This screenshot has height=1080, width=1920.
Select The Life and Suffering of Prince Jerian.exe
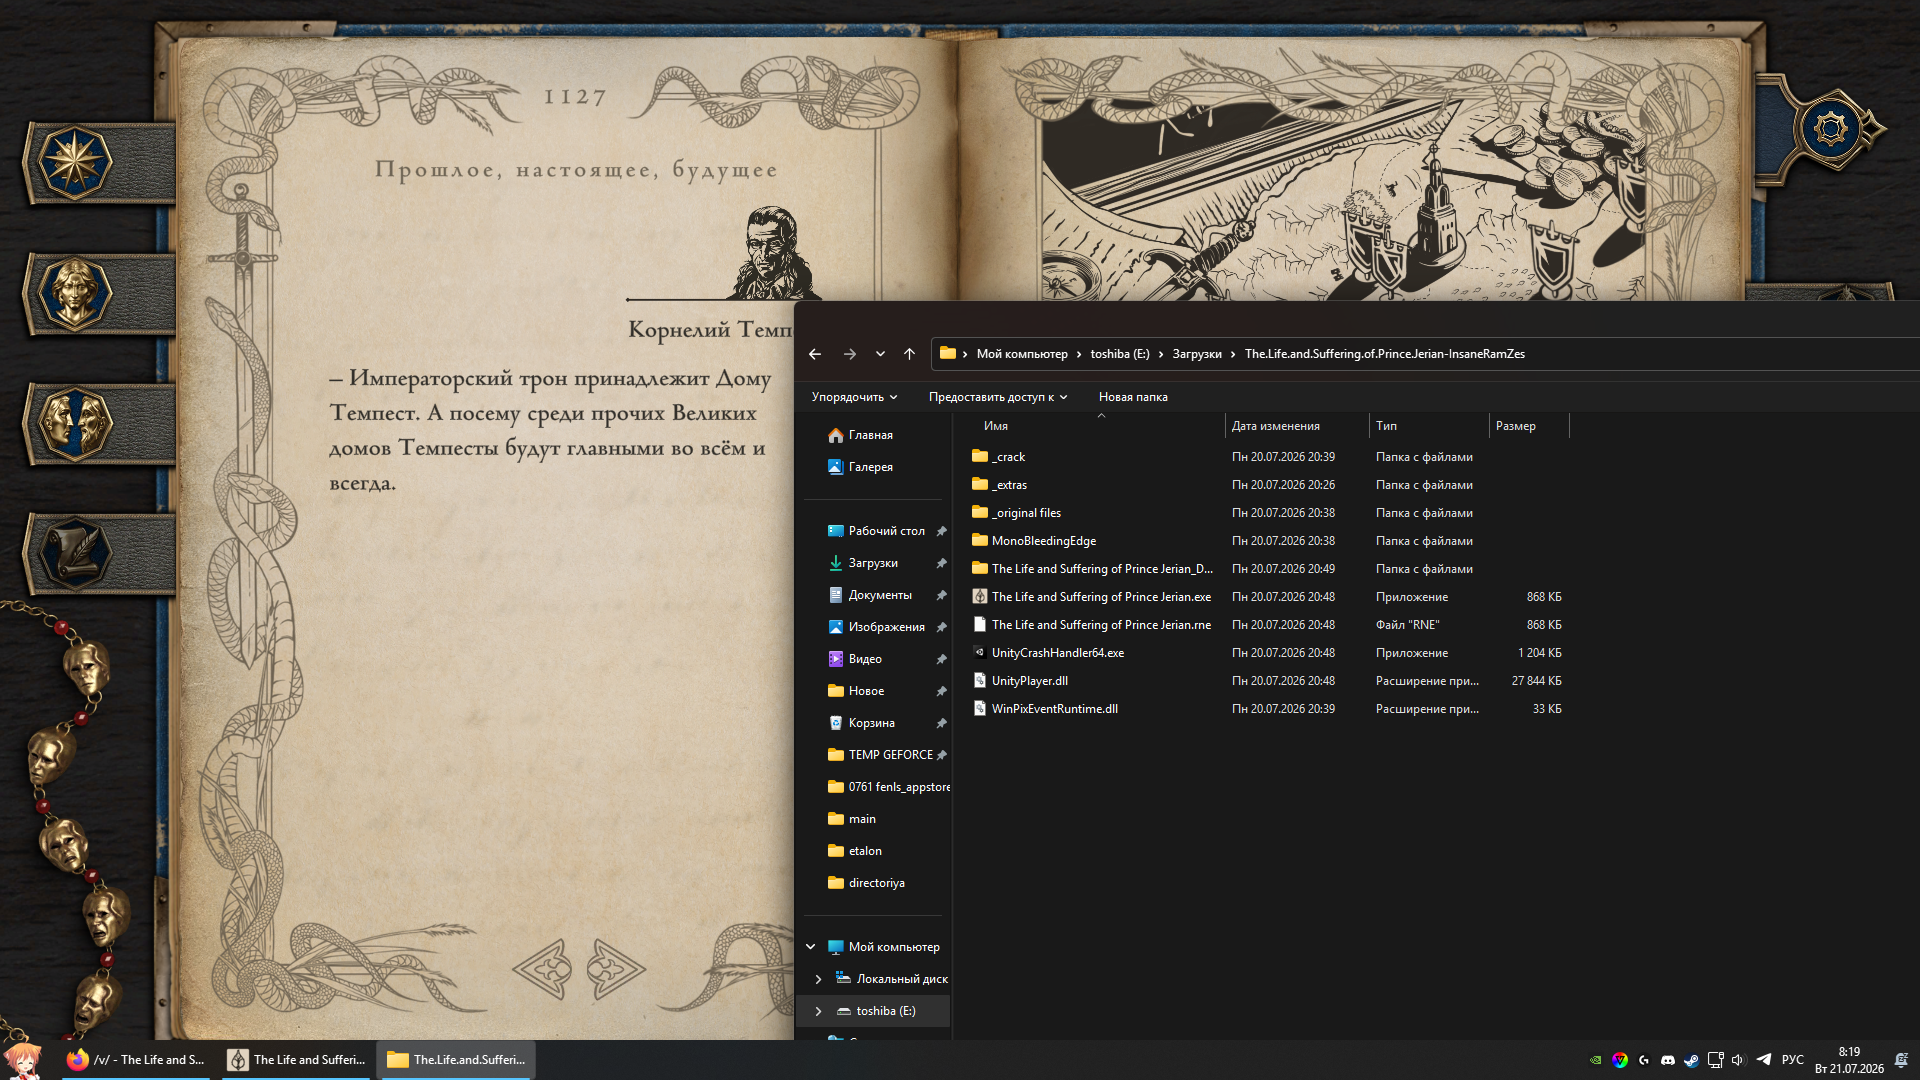point(1101,597)
